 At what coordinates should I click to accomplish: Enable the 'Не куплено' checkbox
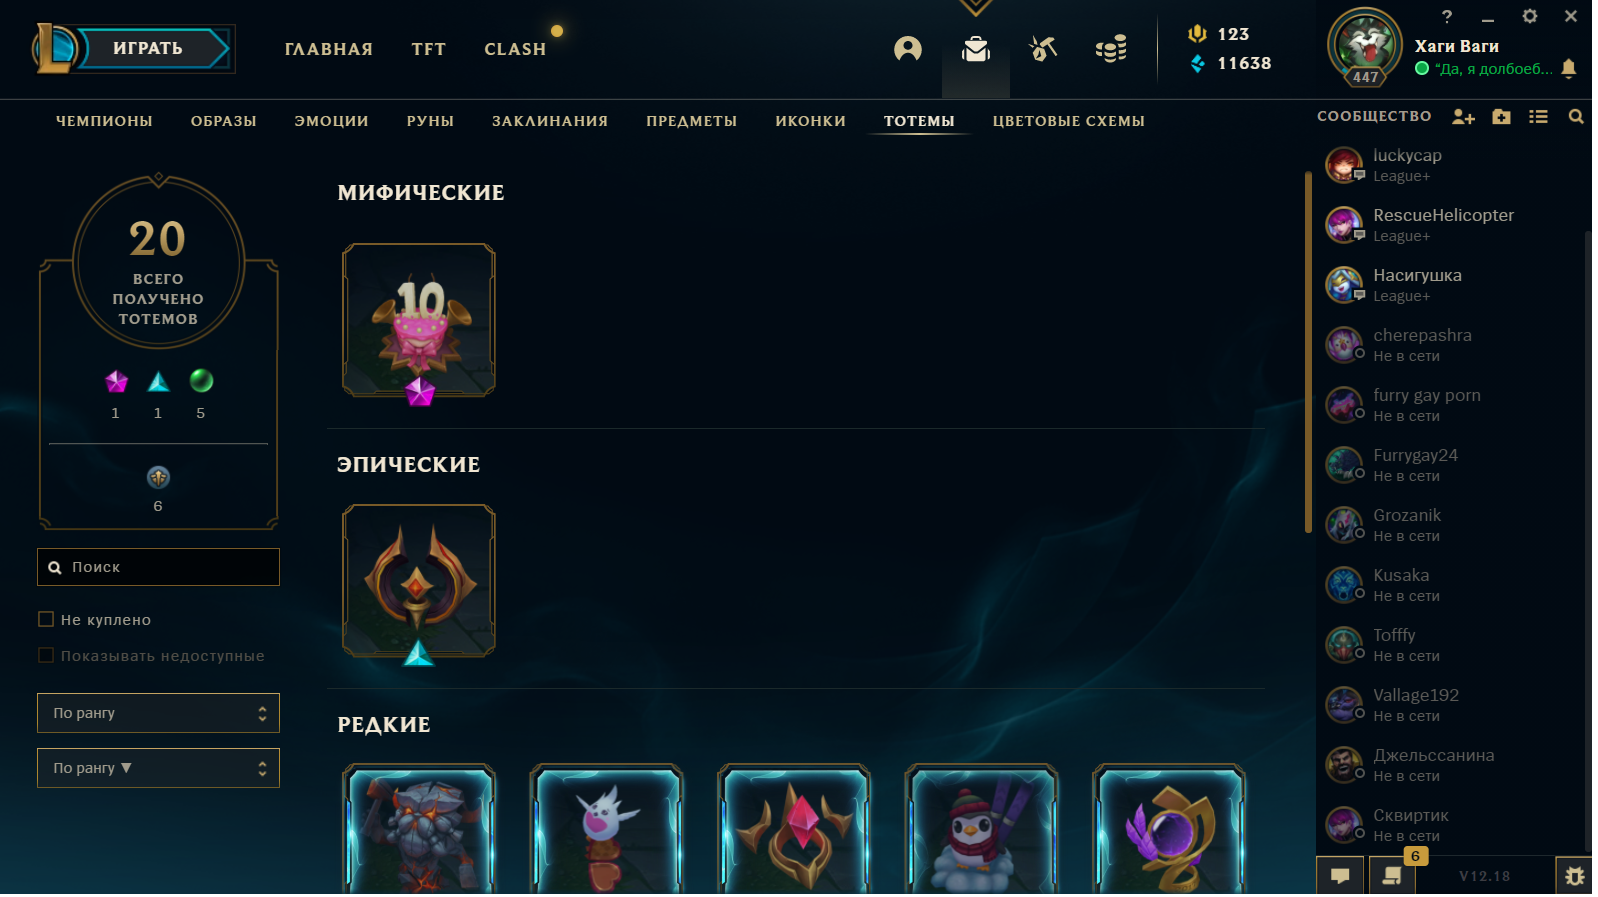(46, 619)
